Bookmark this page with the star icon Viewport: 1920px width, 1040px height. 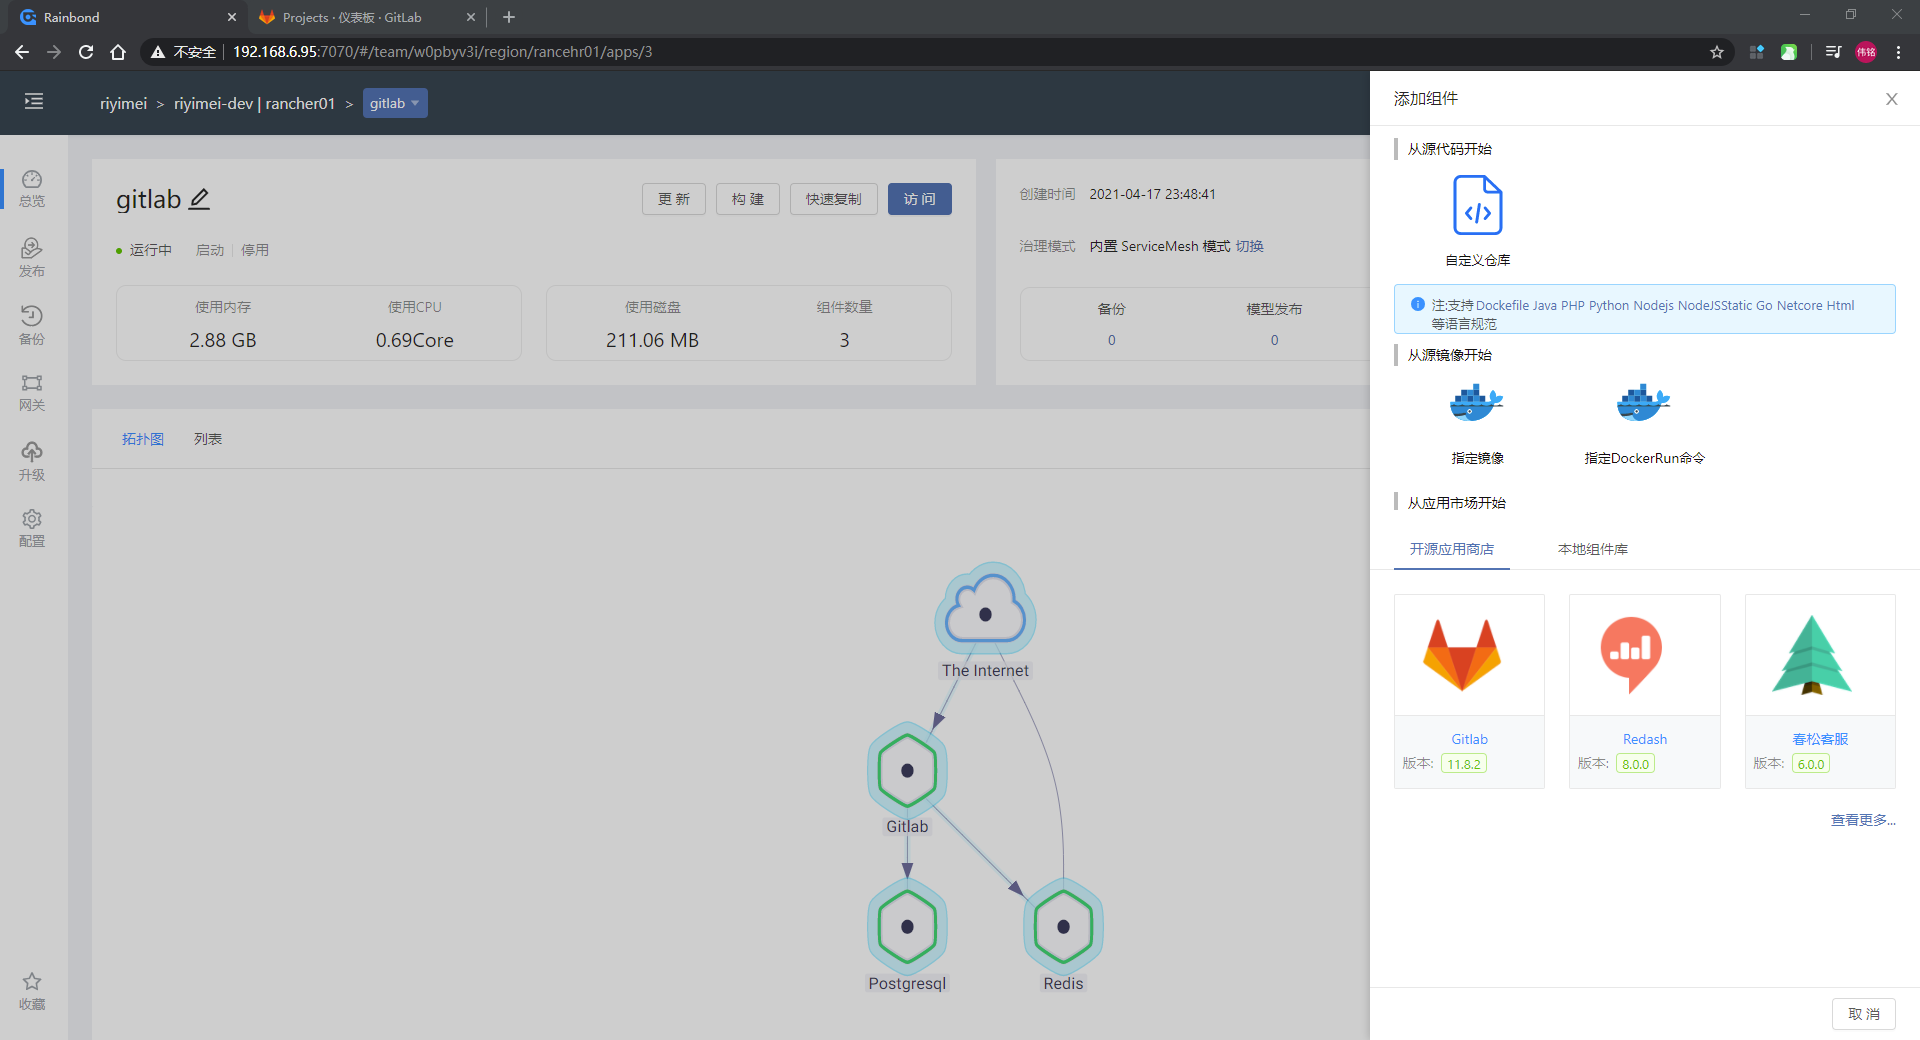(x=1717, y=52)
